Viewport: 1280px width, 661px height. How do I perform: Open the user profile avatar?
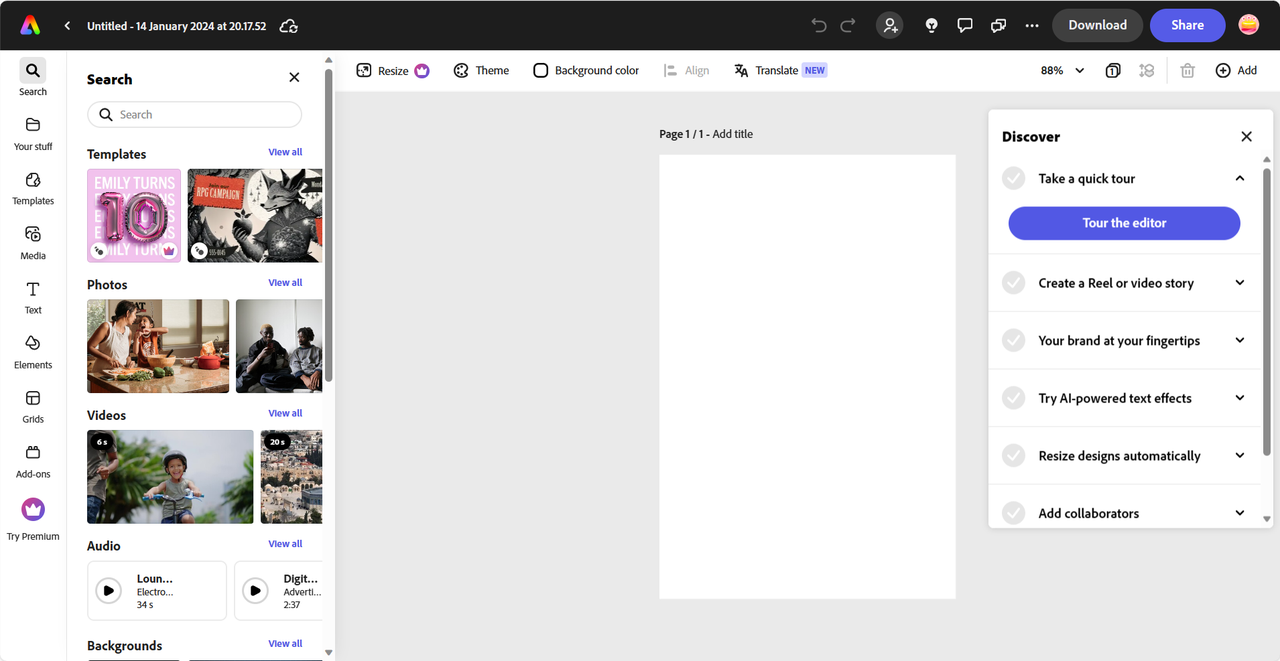coord(1249,25)
